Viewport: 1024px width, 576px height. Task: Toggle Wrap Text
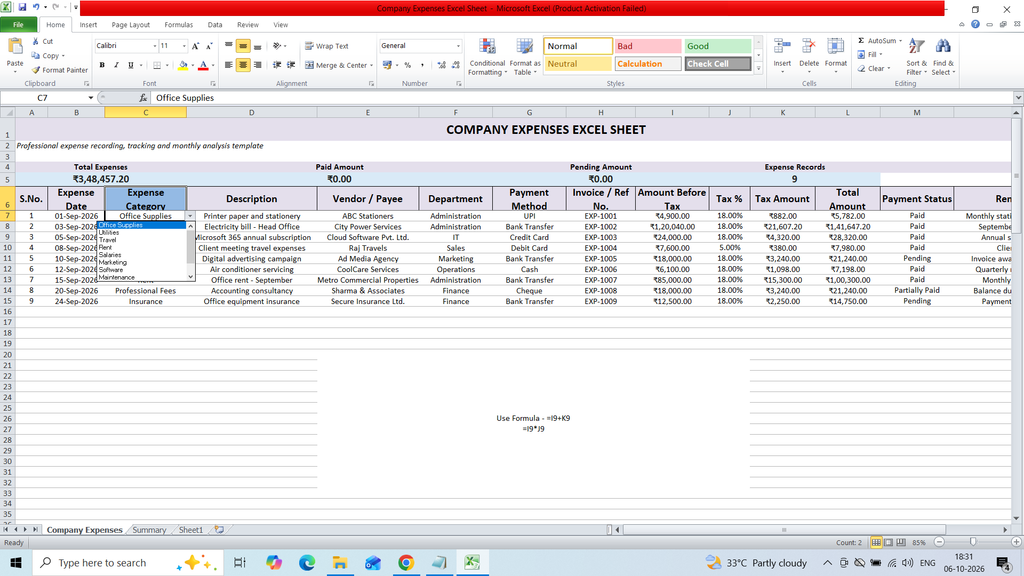tap(327, 46)
